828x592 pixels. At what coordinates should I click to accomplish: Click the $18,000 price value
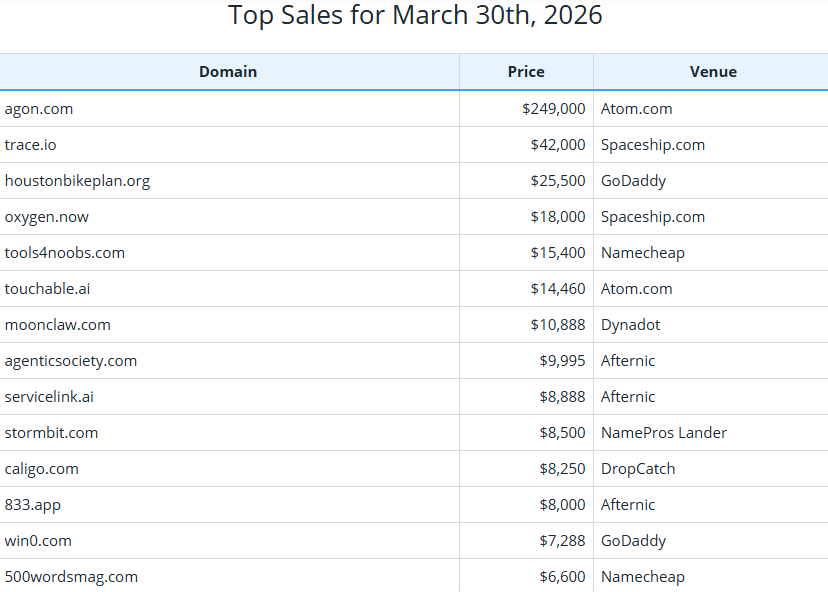pyautogui.click(x=558, y=217)
